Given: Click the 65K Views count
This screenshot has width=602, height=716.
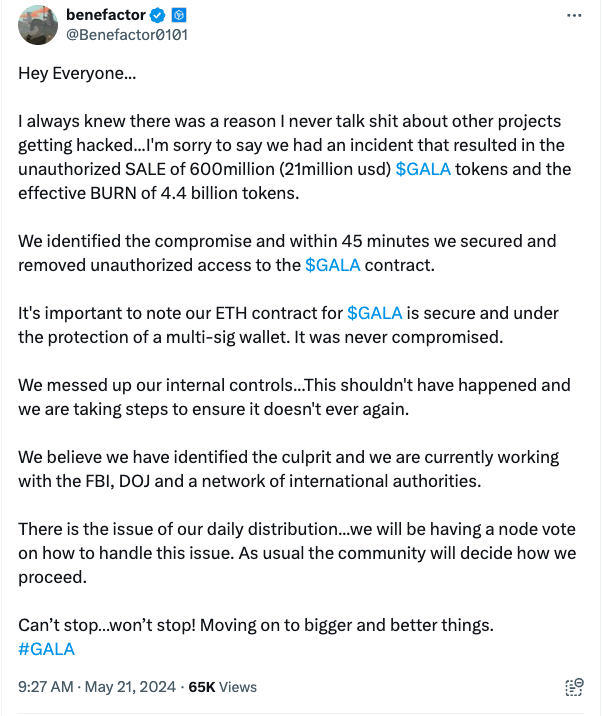Looking at the screenshot, I should (x=222, y=687).
